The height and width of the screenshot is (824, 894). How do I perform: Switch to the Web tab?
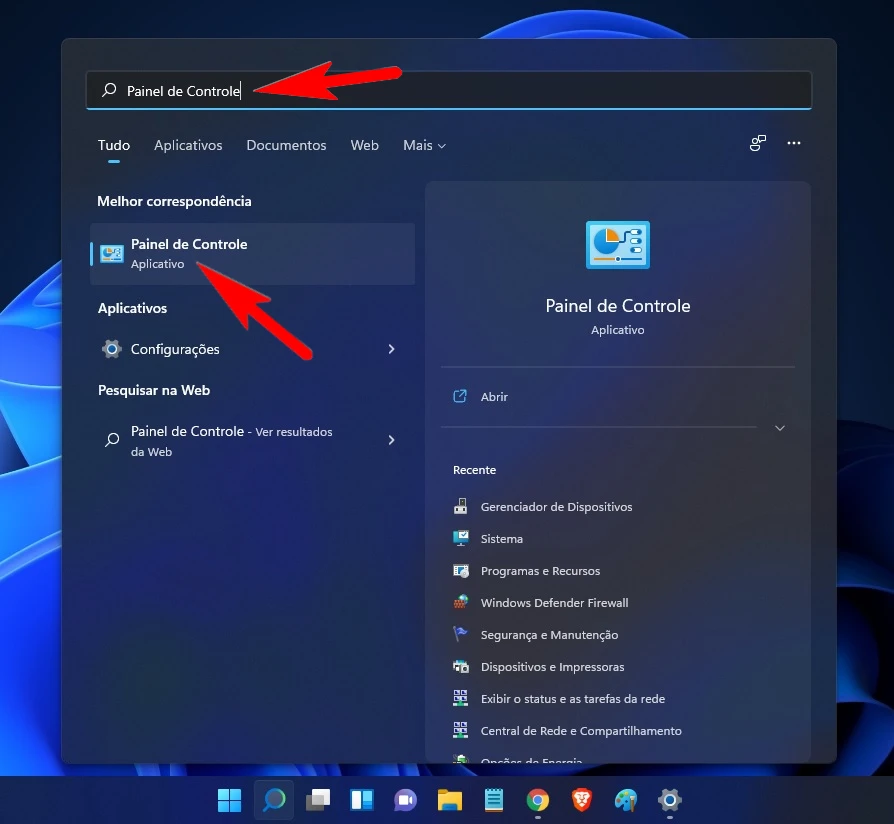click(364, 145)
